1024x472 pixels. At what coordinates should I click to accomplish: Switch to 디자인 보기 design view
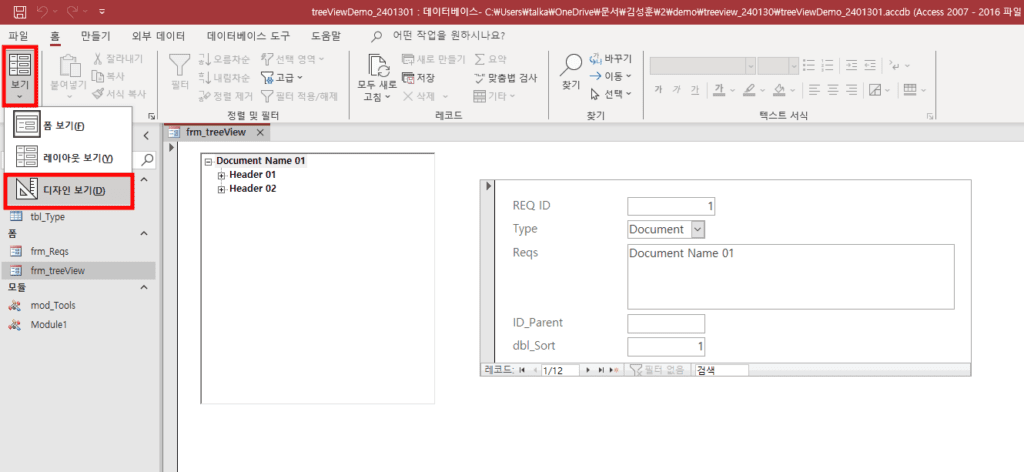[x=68, y=191]
